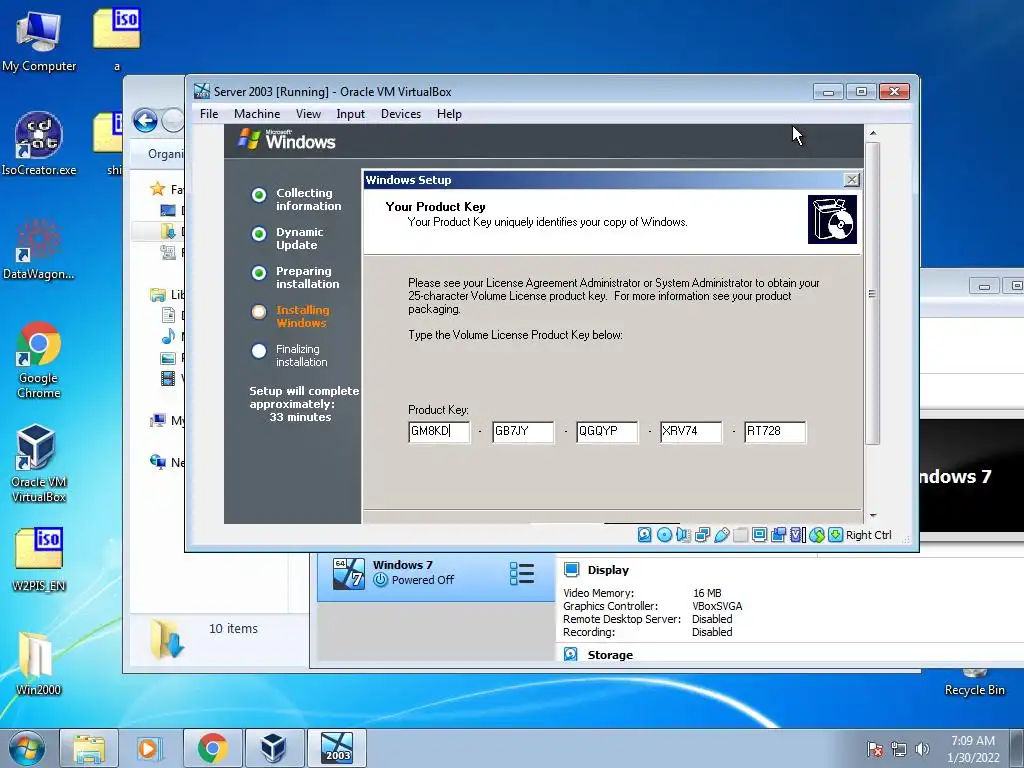Open the Devices menu
The height and width of the screenshot is (768, 1024).
coord(401,114)
